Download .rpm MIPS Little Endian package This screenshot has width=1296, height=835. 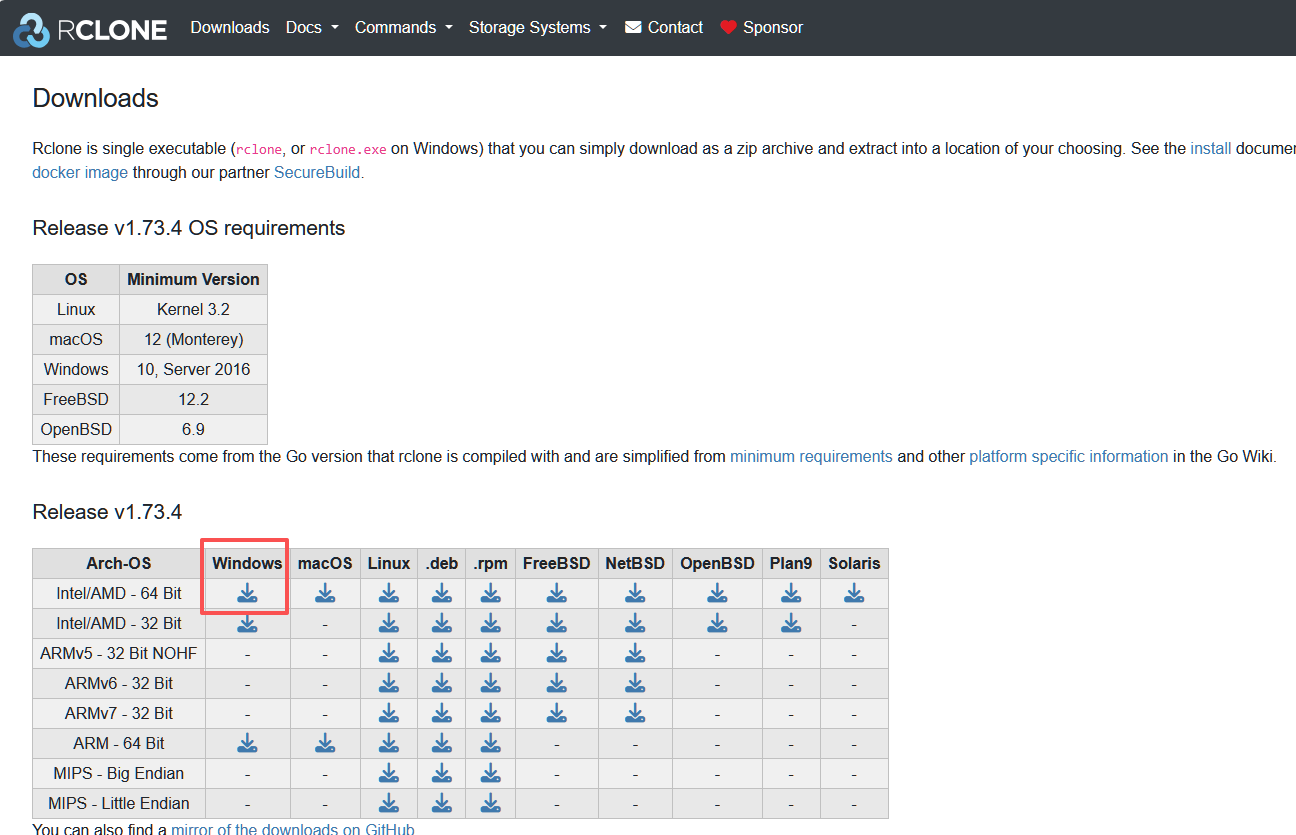tap(490, 804)
